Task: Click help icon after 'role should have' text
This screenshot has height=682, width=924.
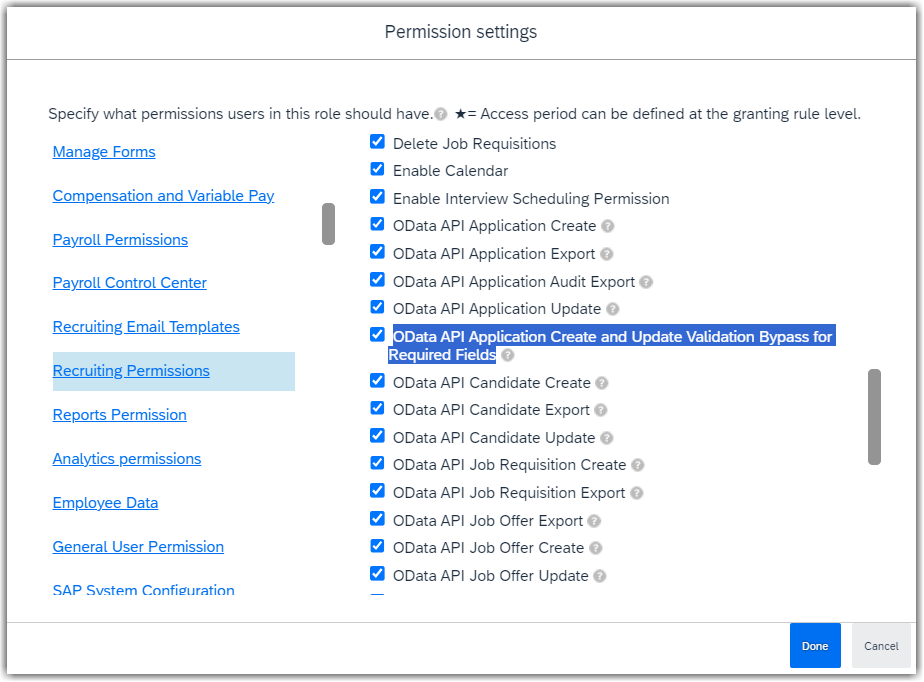Action: [441, 114]
